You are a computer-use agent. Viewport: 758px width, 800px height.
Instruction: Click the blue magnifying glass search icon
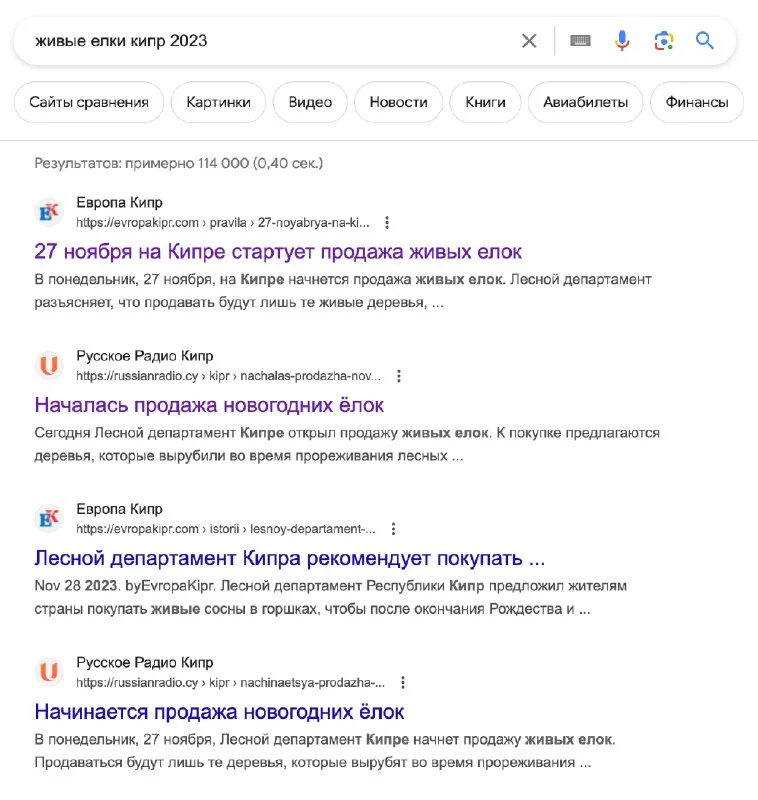point(704,40)
